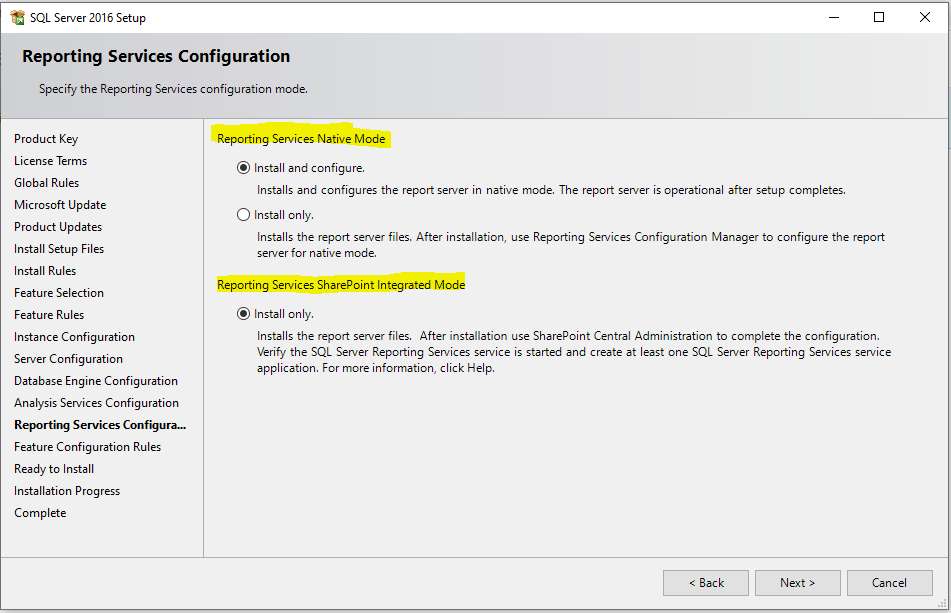Open the Product Key step

click(46, 139)
